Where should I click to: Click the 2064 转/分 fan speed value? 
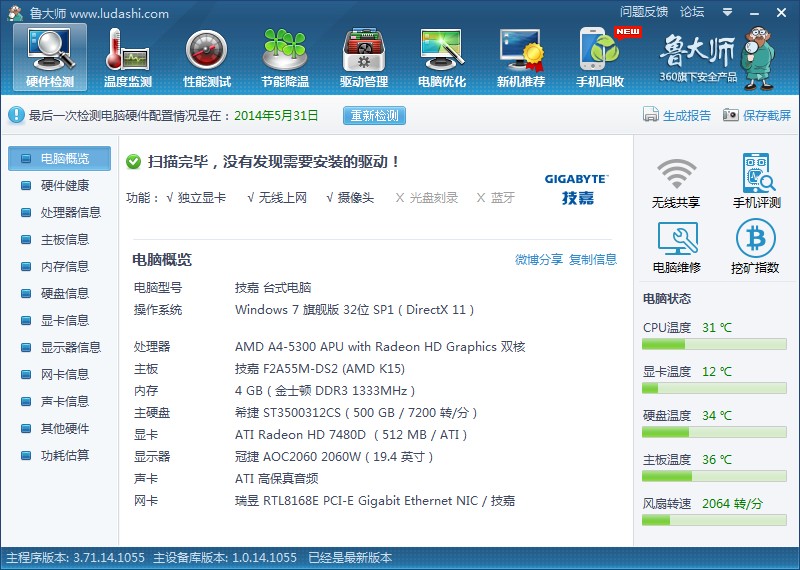[733, 504]
